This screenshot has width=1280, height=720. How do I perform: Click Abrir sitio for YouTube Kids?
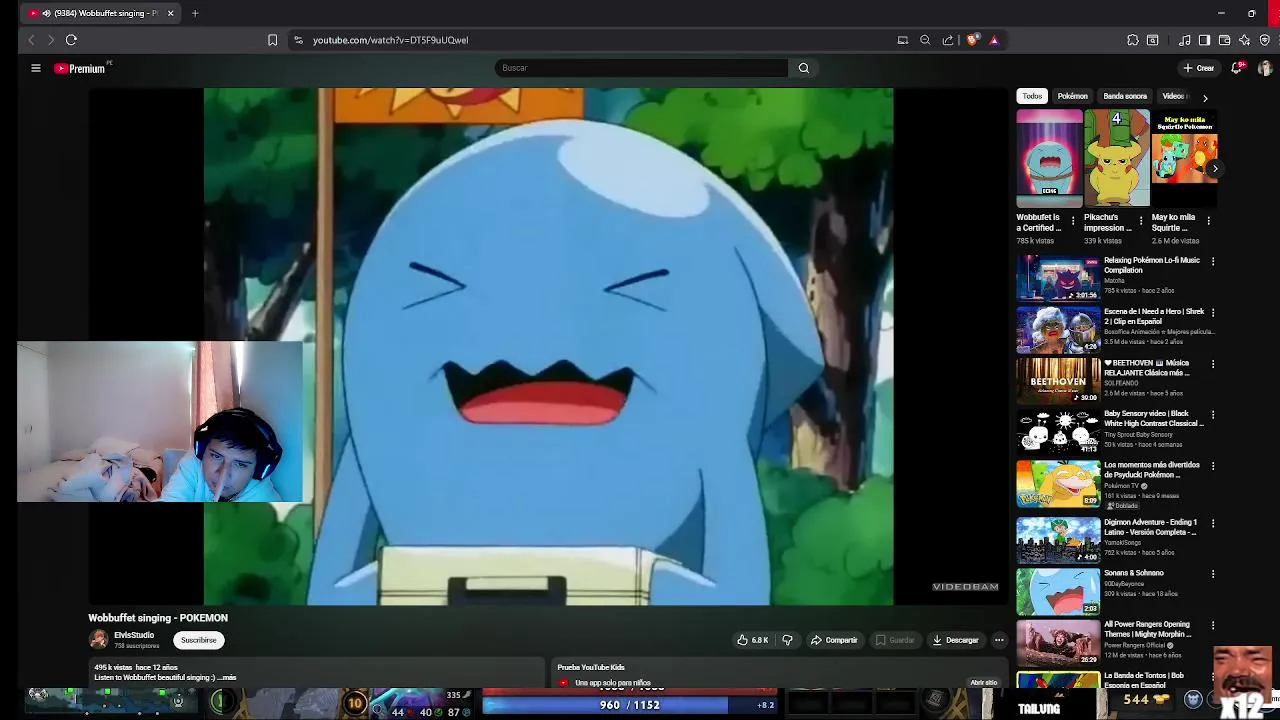pyautogui.click(x=984, y=683)
